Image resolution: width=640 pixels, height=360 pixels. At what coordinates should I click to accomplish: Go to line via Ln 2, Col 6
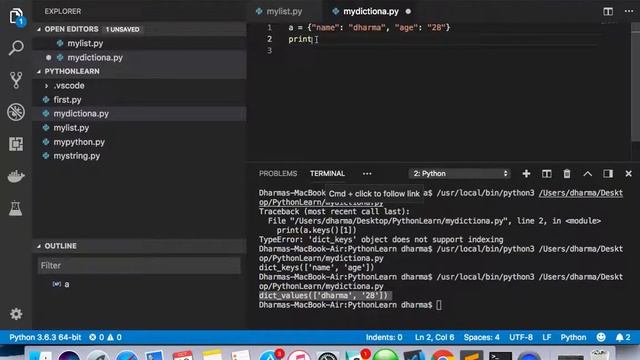coord(434,337)
